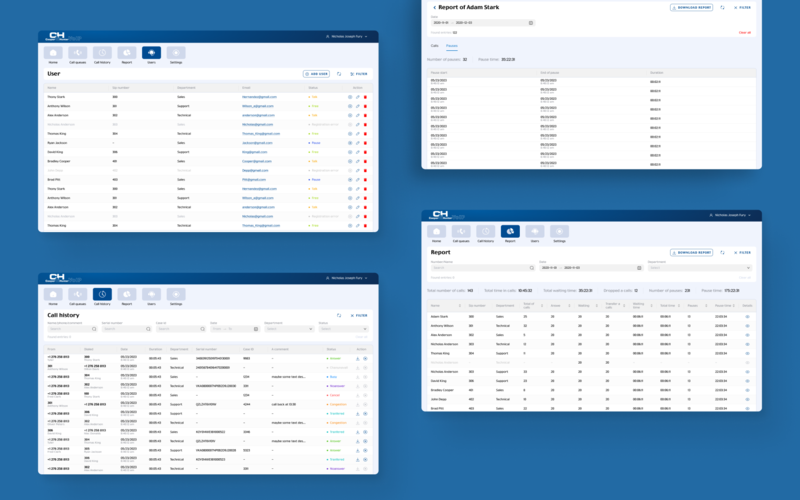Open Call history from the Report window navigation

[485, 232]
